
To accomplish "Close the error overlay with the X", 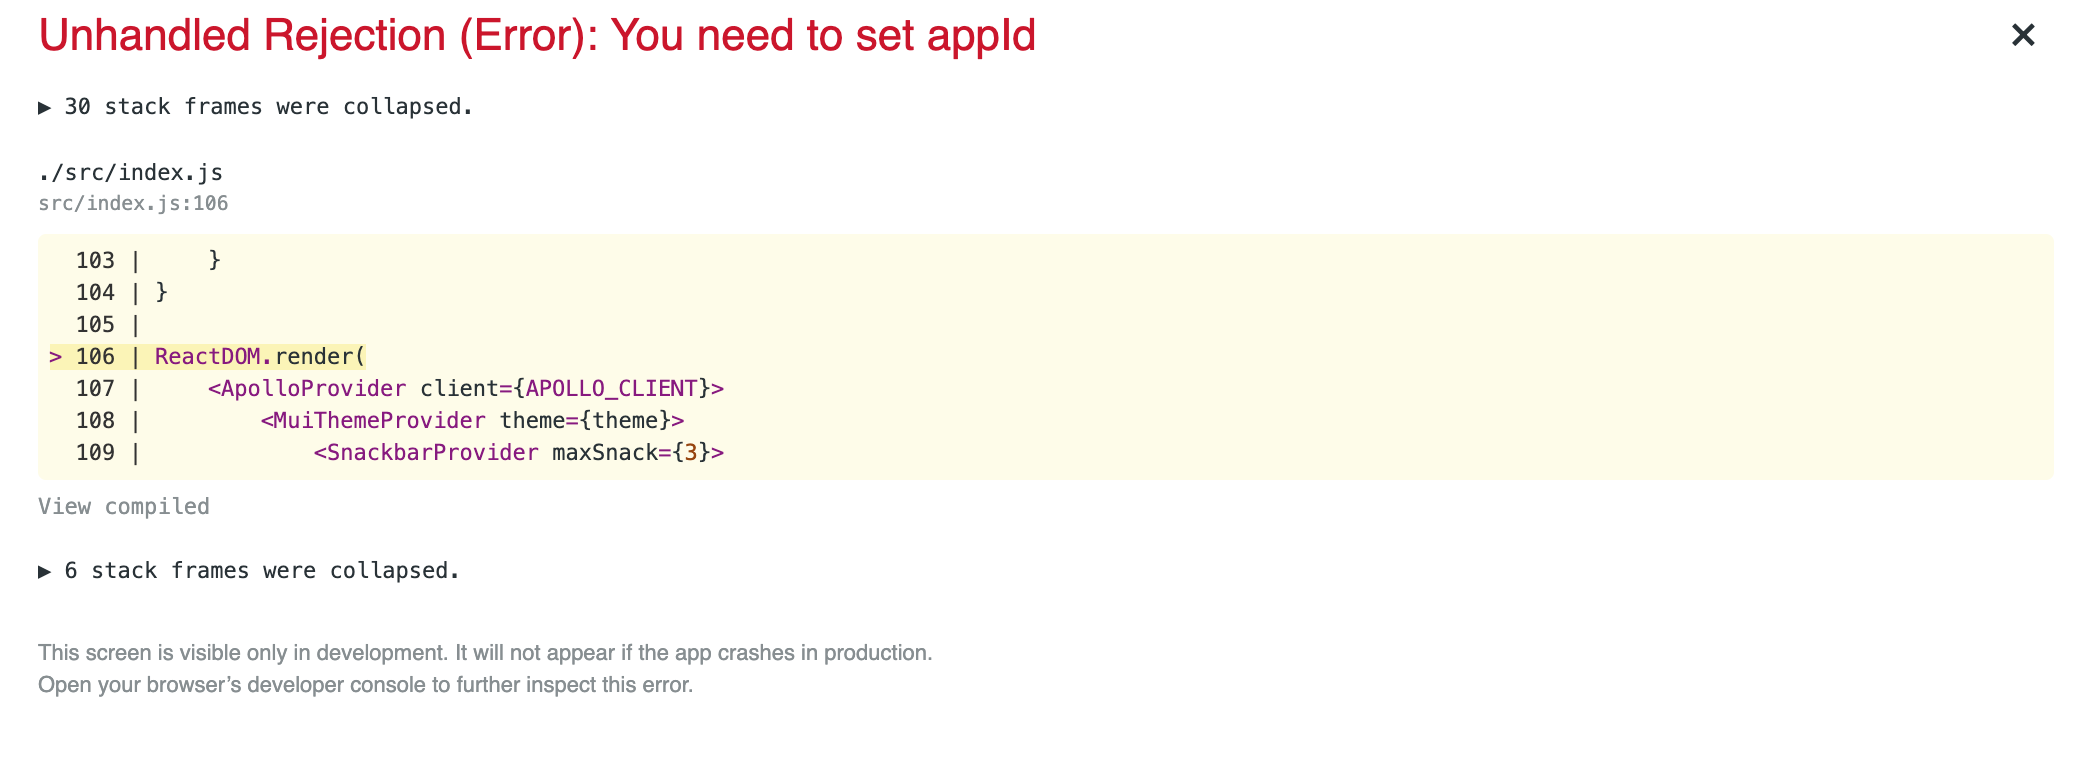I will pyautogui.click(x=2023, y=35).
